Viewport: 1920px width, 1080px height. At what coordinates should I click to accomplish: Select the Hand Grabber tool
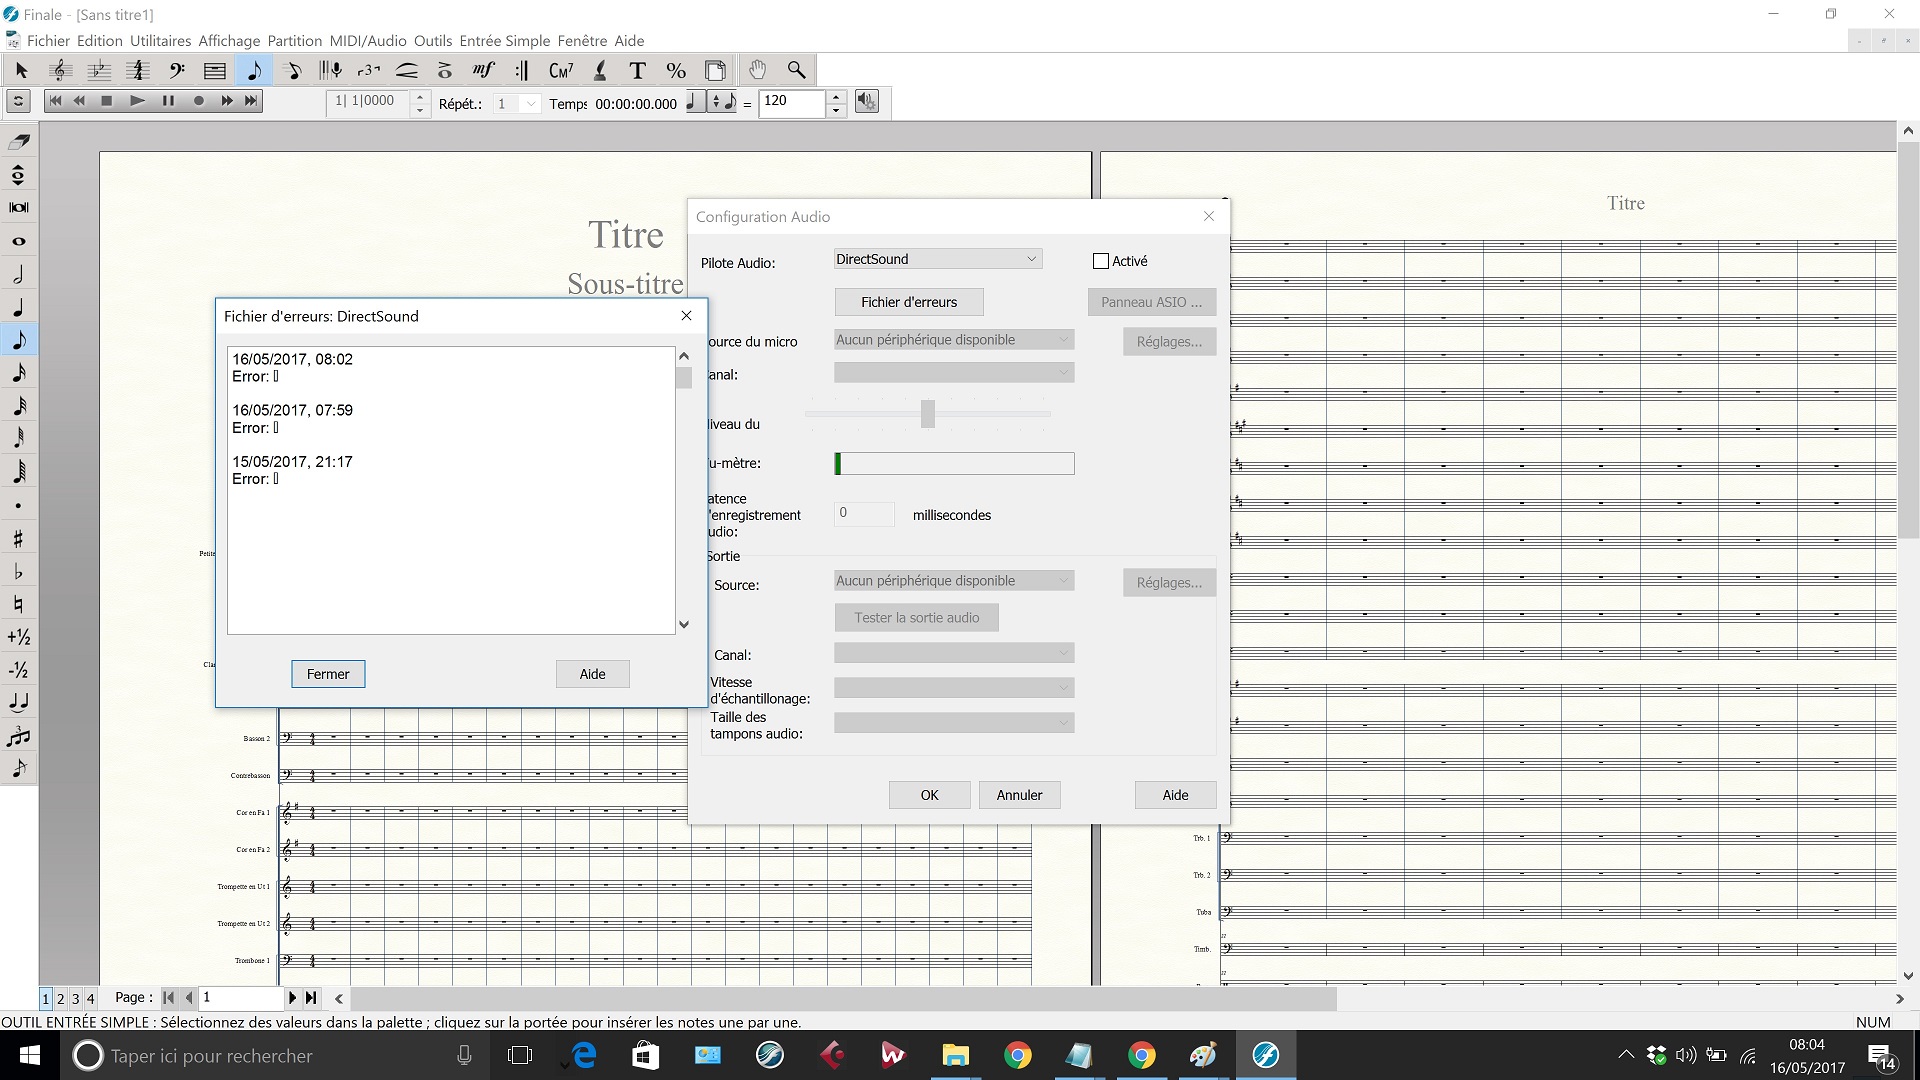pyautogui.click(x=757, y=70)
